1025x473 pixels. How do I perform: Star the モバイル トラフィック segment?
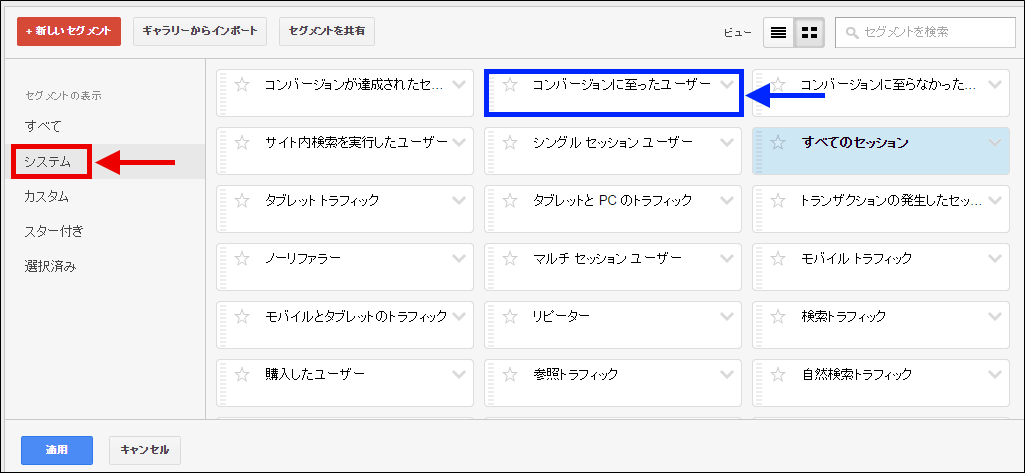779,259
